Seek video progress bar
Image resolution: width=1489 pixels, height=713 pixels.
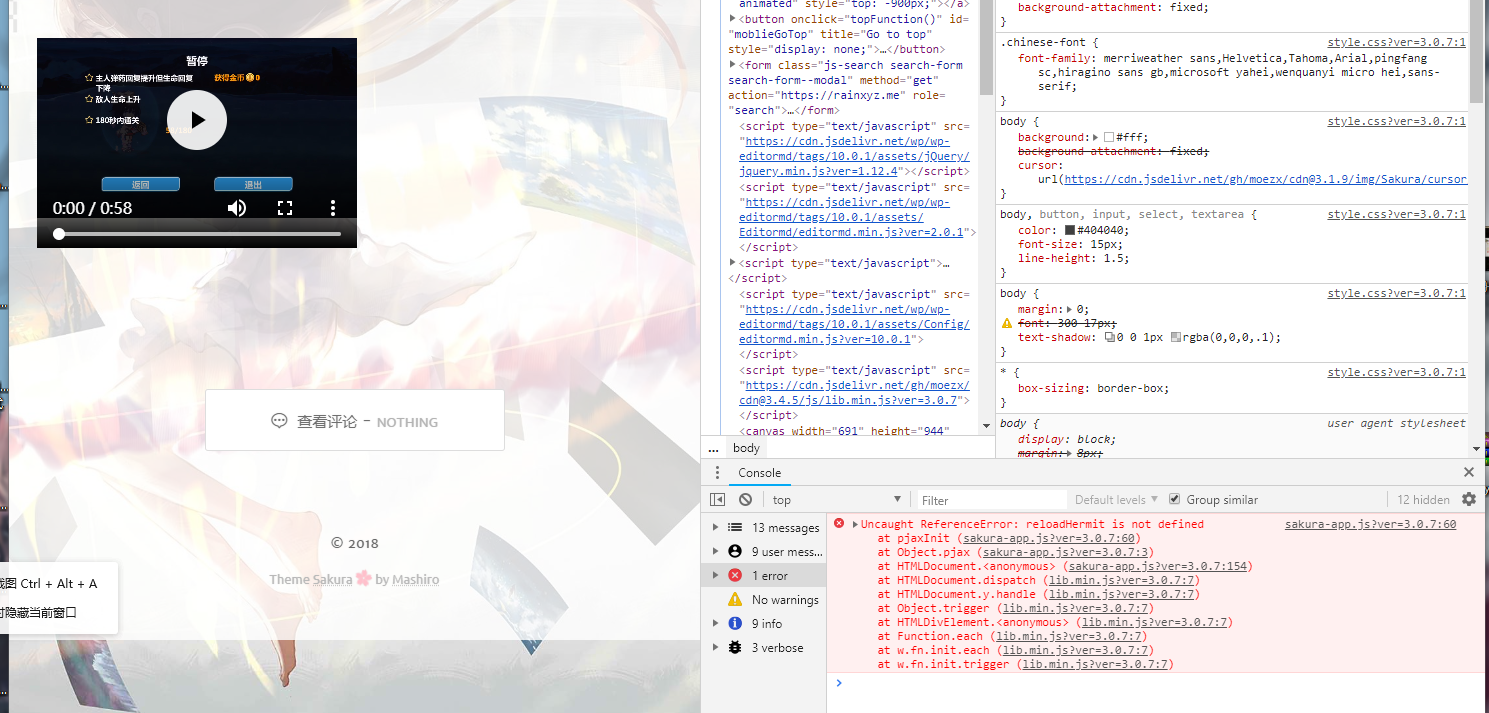click(197, 234)
